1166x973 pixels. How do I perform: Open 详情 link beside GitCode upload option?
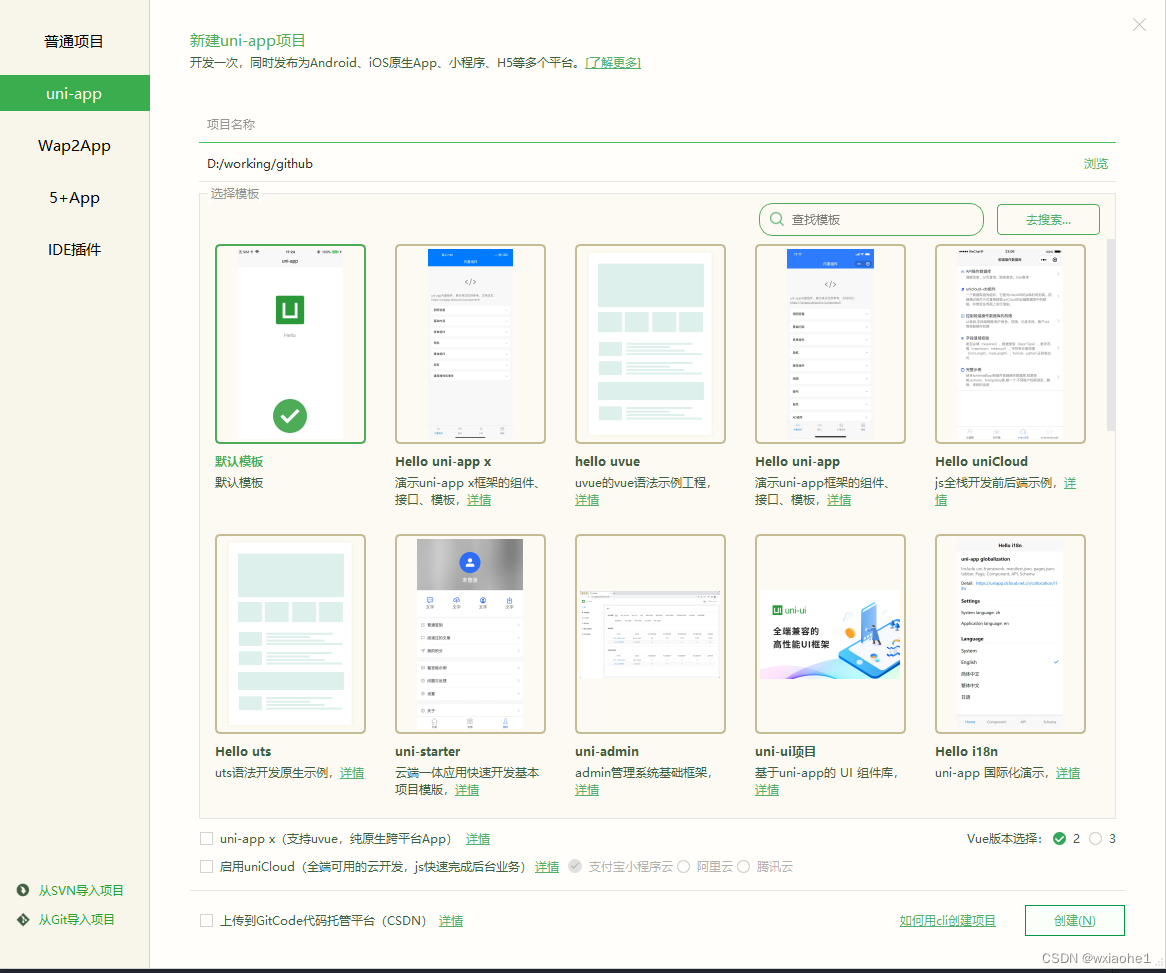click(451, 921)
